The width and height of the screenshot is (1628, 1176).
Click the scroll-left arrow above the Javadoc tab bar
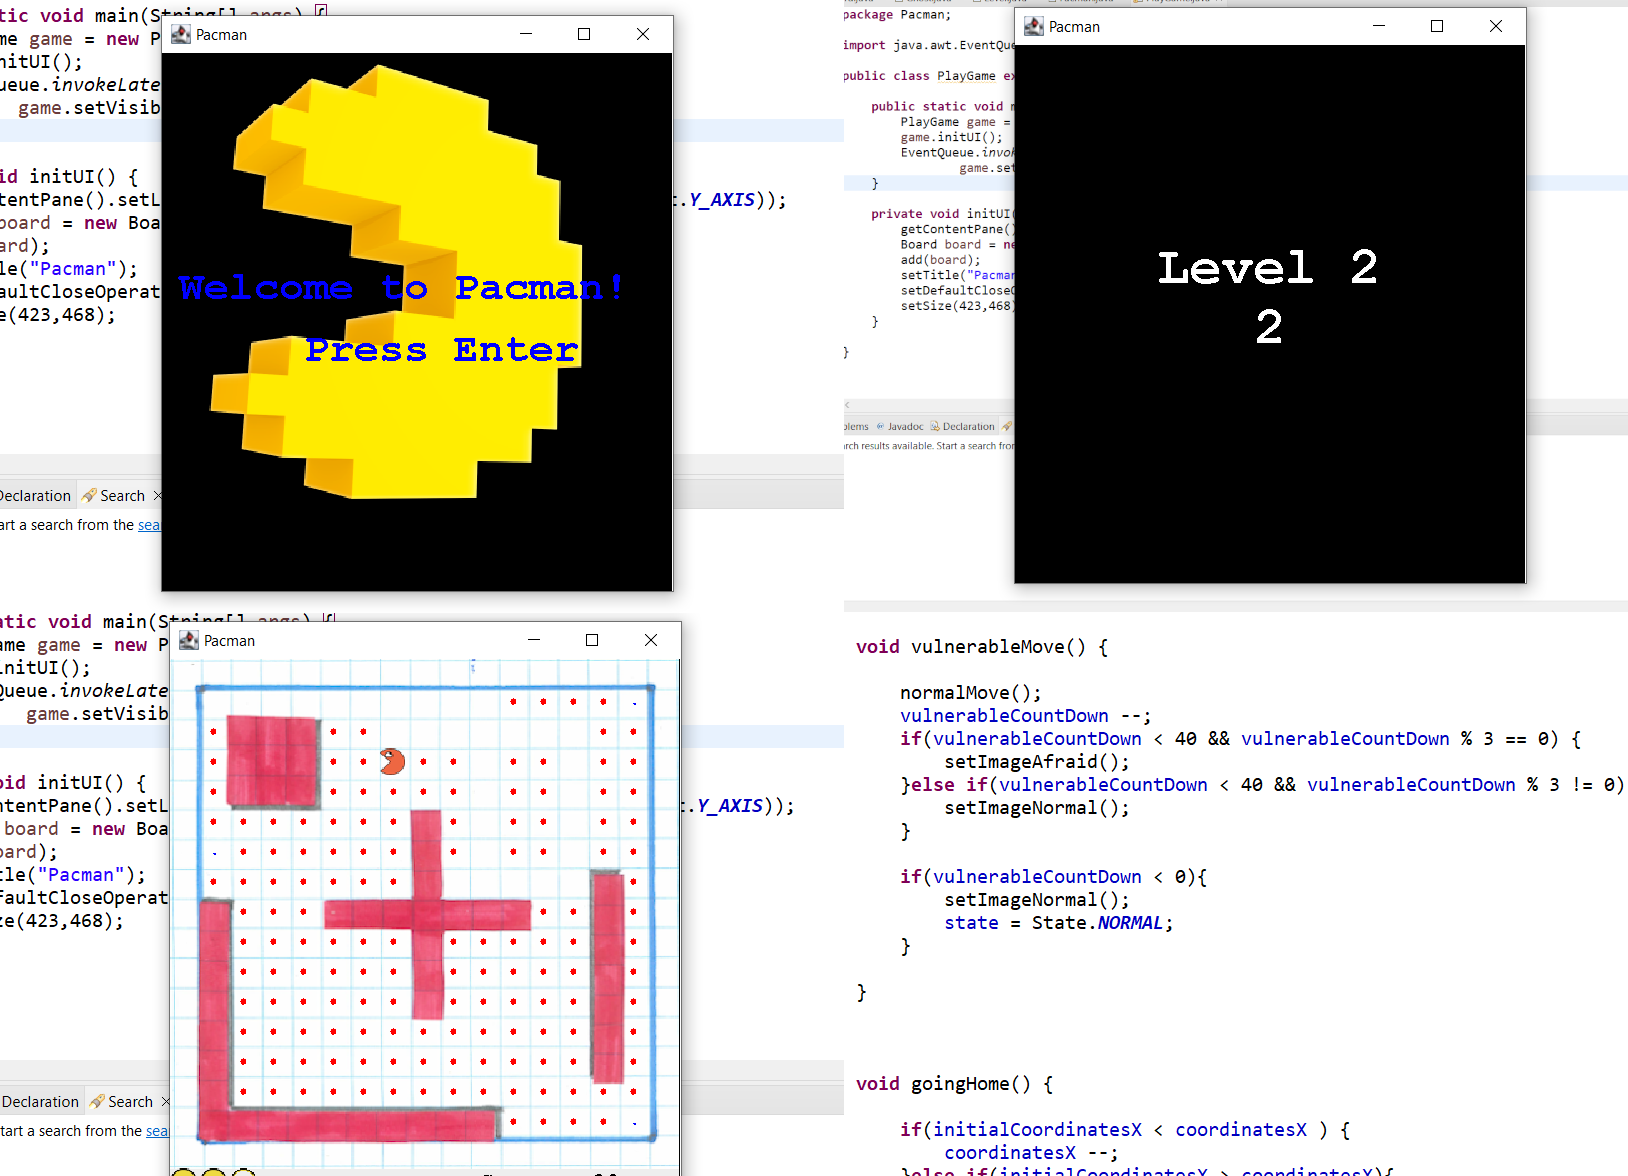pos(847,405)
